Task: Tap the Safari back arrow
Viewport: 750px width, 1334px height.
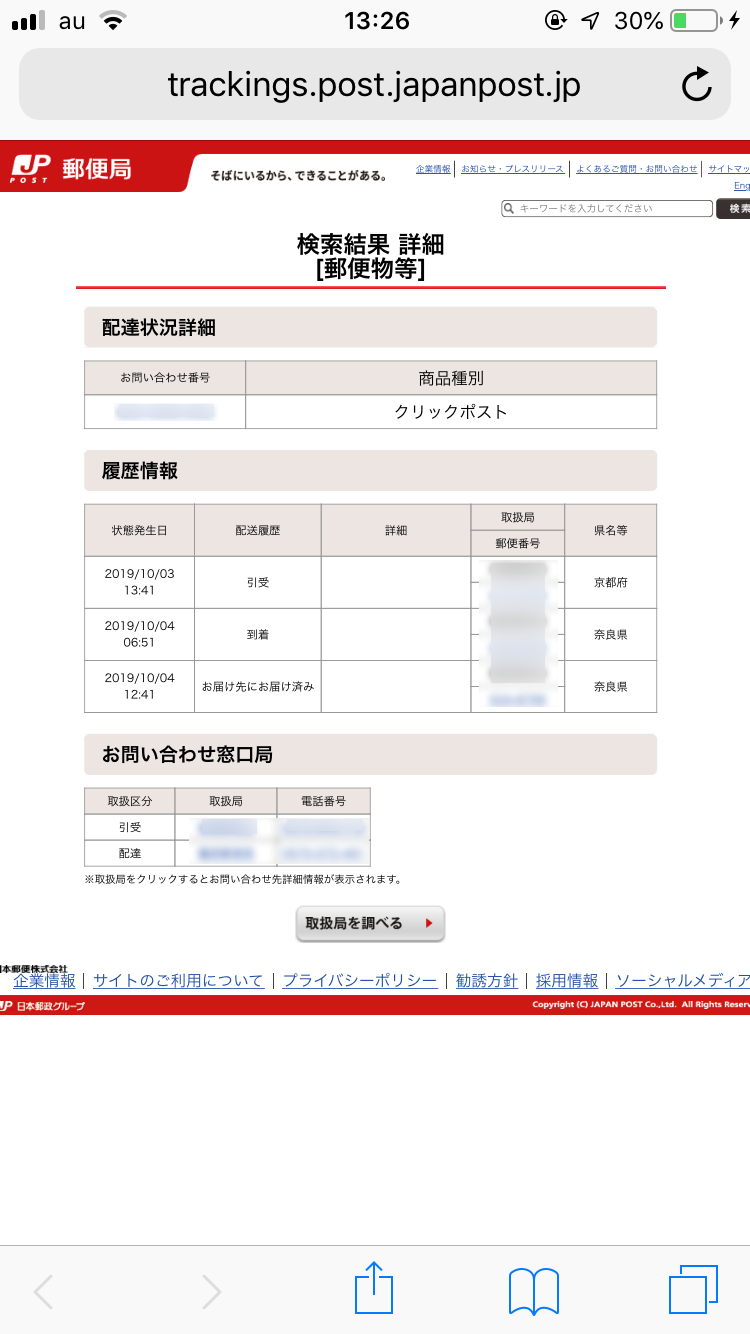Action: coord(44,1291)
